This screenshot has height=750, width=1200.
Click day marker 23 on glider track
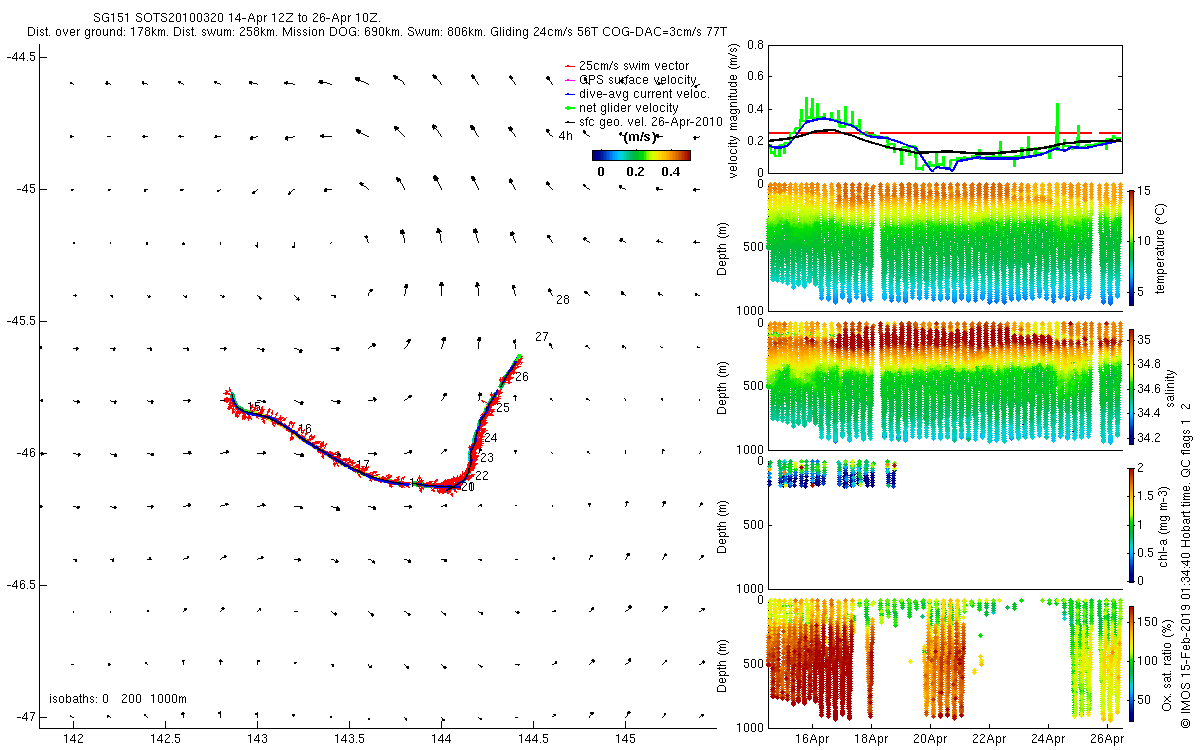pos(487,458)
